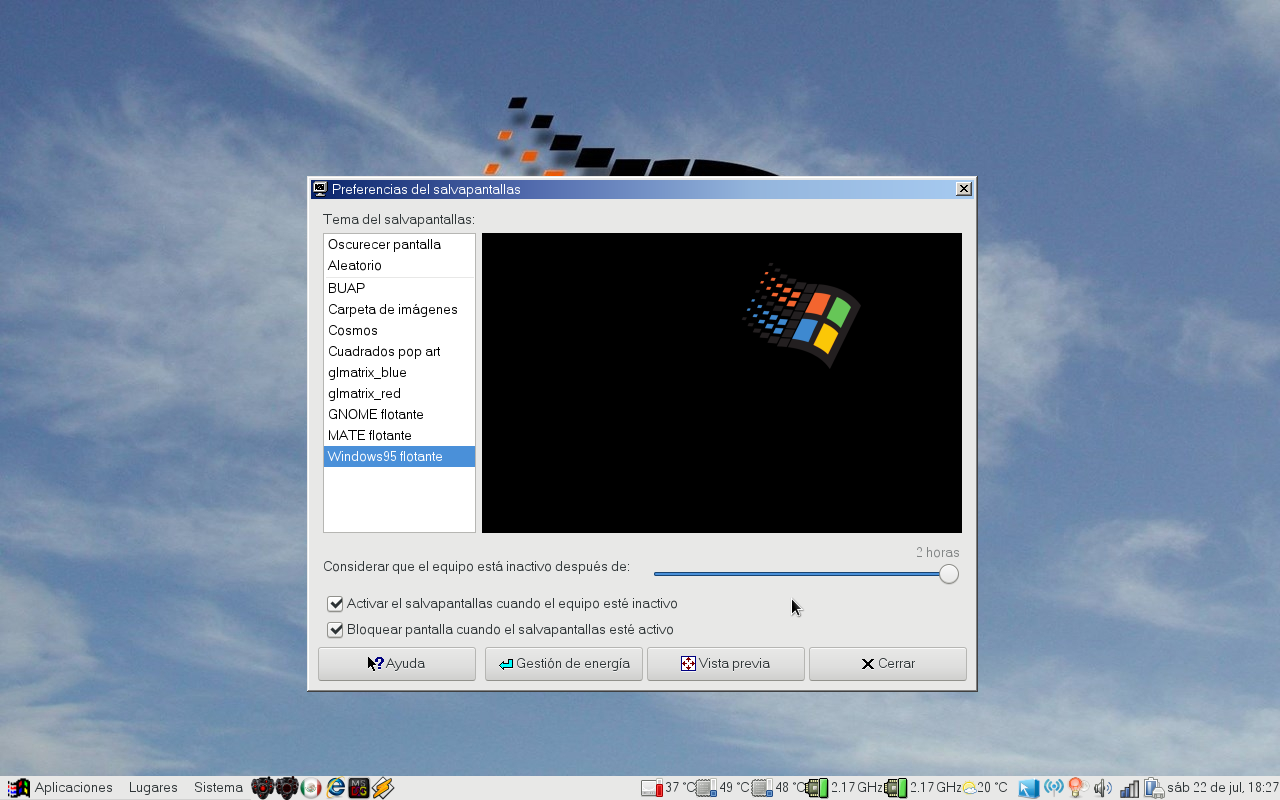This screenshot has width=1280, height=800.
Task: Click the Ayuda button
Action: click(x=397, y=664)
